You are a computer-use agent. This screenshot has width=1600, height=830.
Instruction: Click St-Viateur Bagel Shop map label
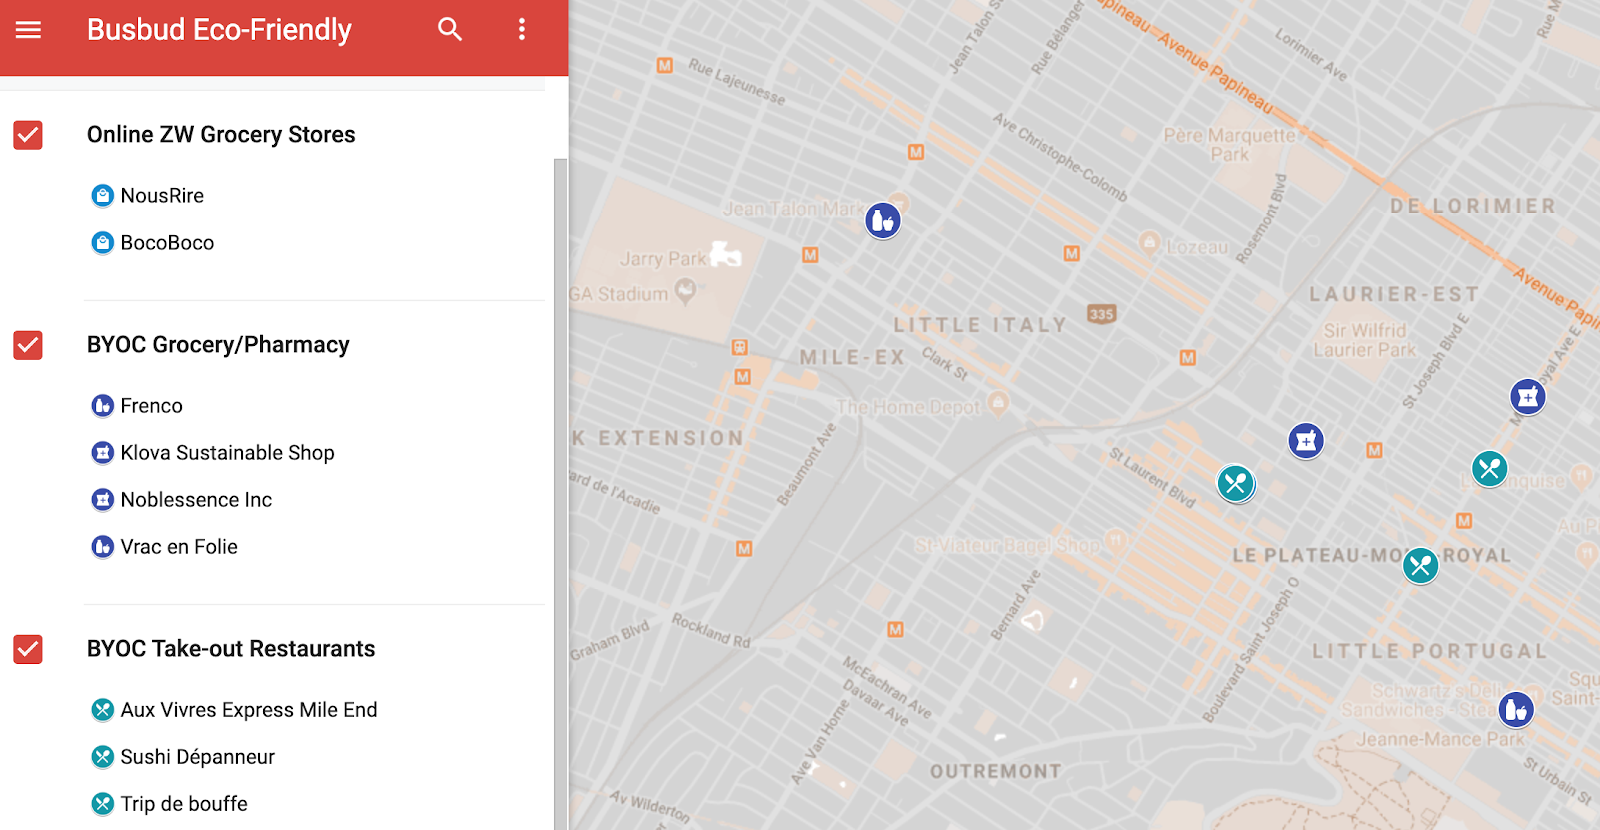coord(1007,545)
